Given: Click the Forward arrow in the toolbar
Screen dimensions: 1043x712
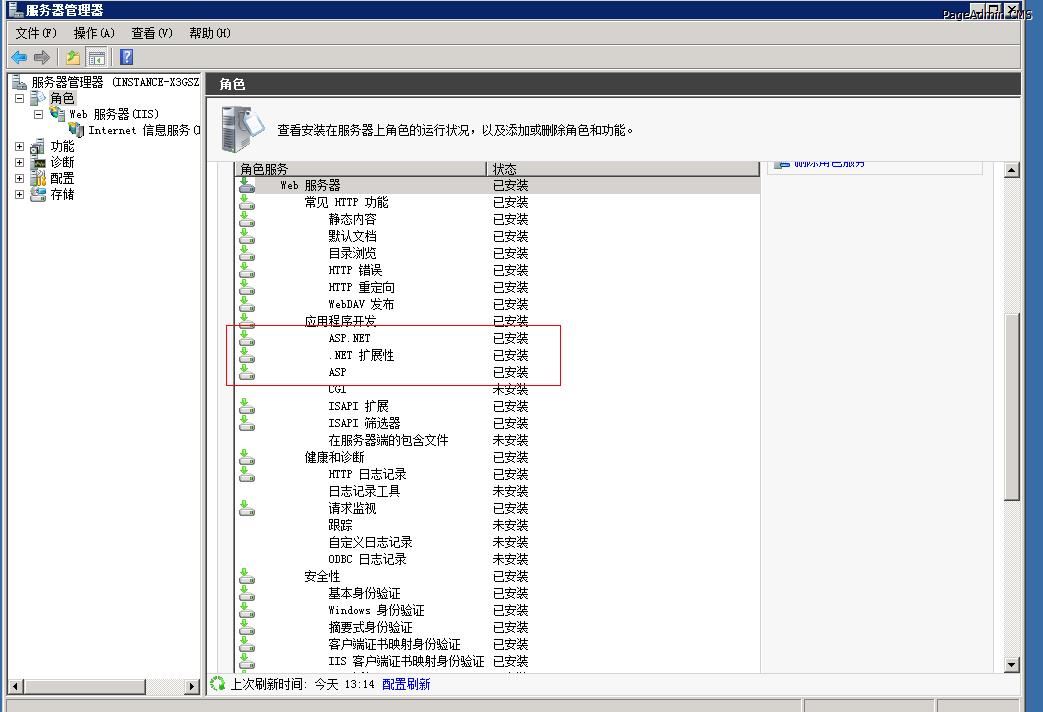Looking at the screenshot, I should [x=42, y=57].
